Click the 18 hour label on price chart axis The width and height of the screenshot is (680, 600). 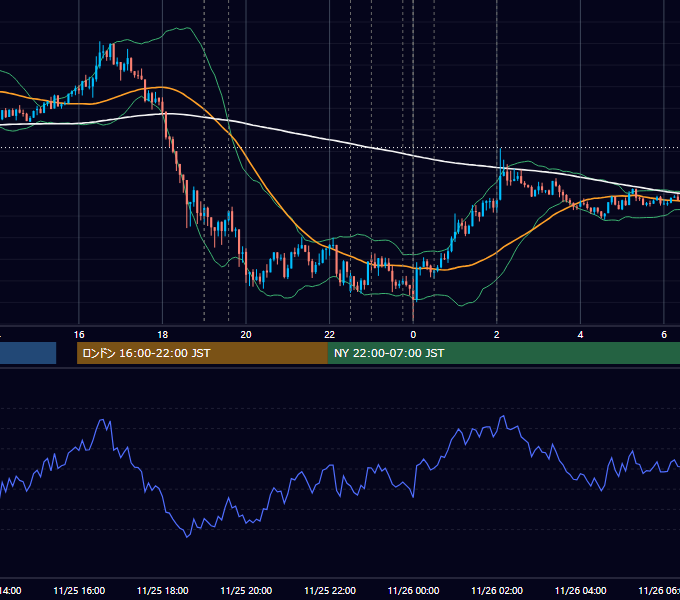click(x=163, y=334)
